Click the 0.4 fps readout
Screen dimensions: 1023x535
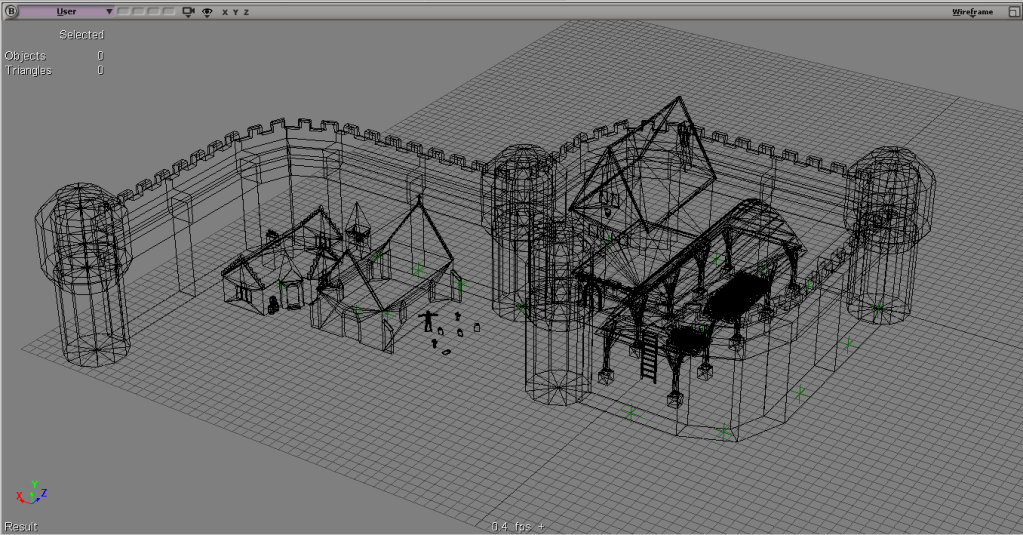pyautogui.click(x=511, y=527)
